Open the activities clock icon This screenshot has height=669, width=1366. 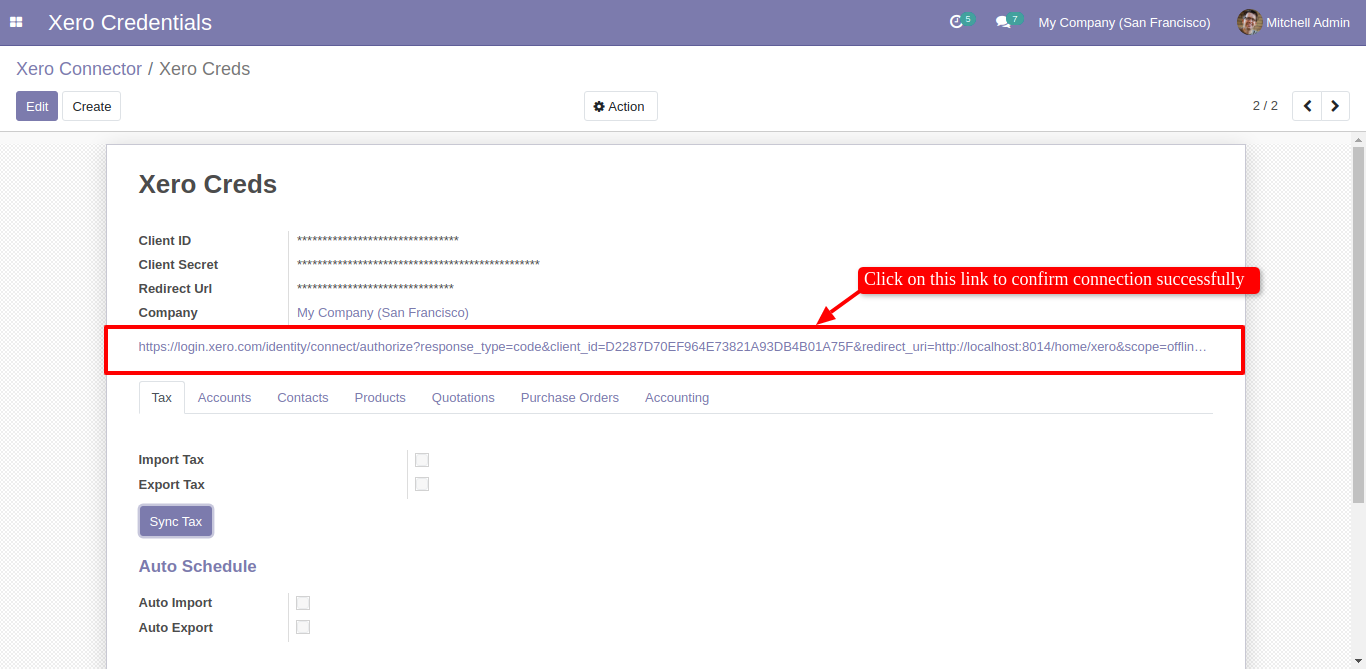957,22
